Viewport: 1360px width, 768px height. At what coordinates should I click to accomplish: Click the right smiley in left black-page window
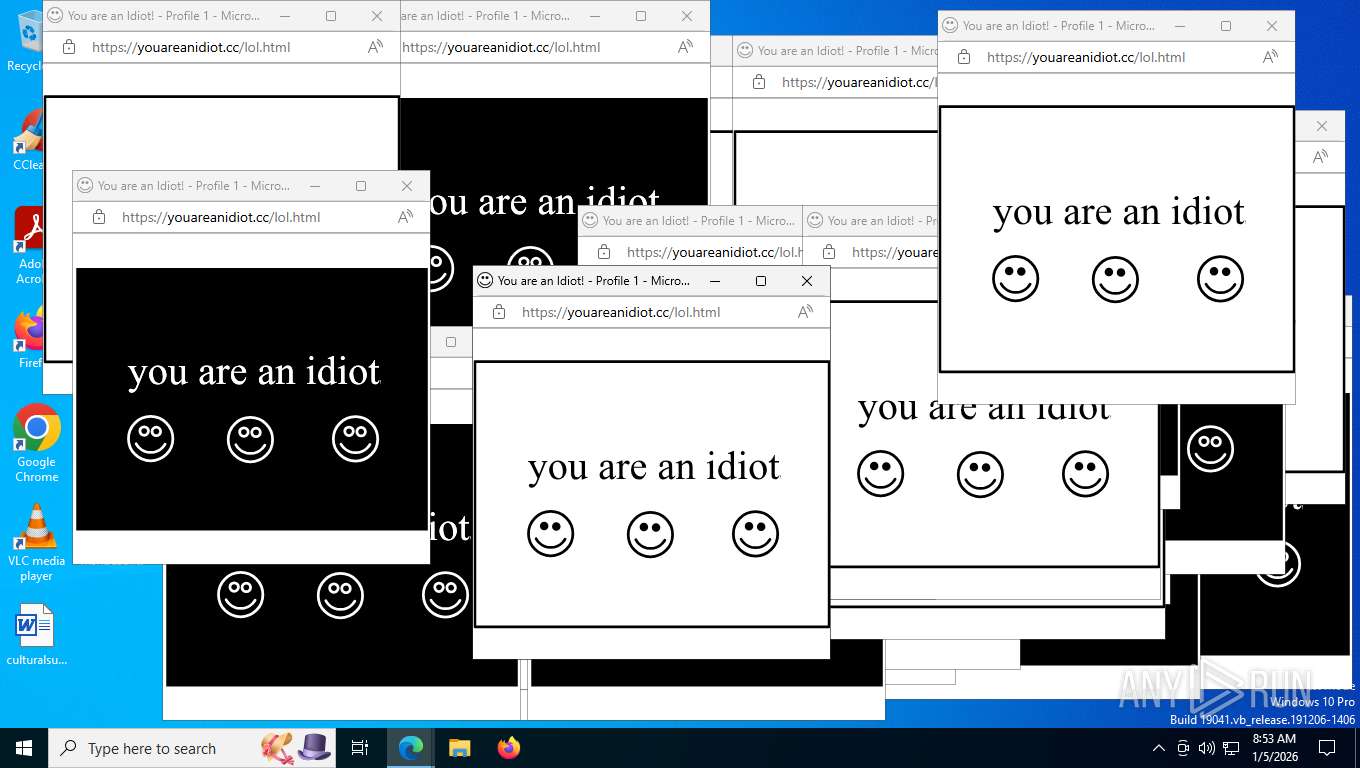355,439
